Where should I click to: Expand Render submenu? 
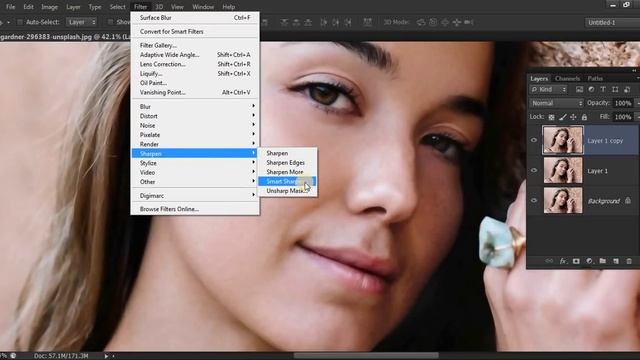pos(195,144)
